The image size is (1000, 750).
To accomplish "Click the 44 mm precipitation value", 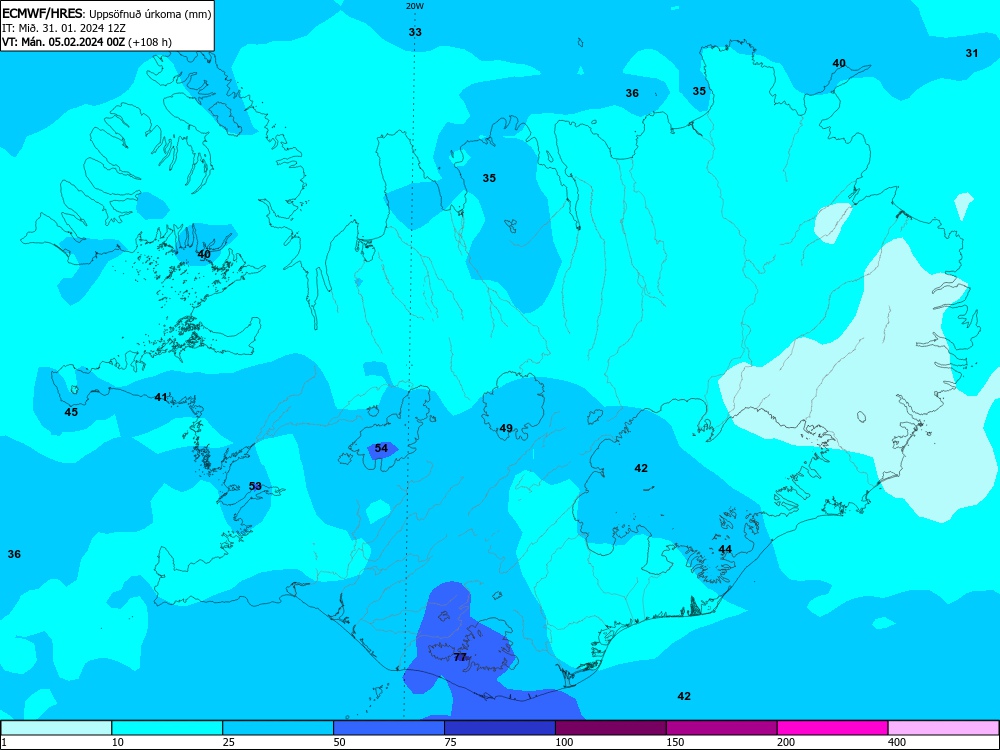I will click(x=725, y=549).
